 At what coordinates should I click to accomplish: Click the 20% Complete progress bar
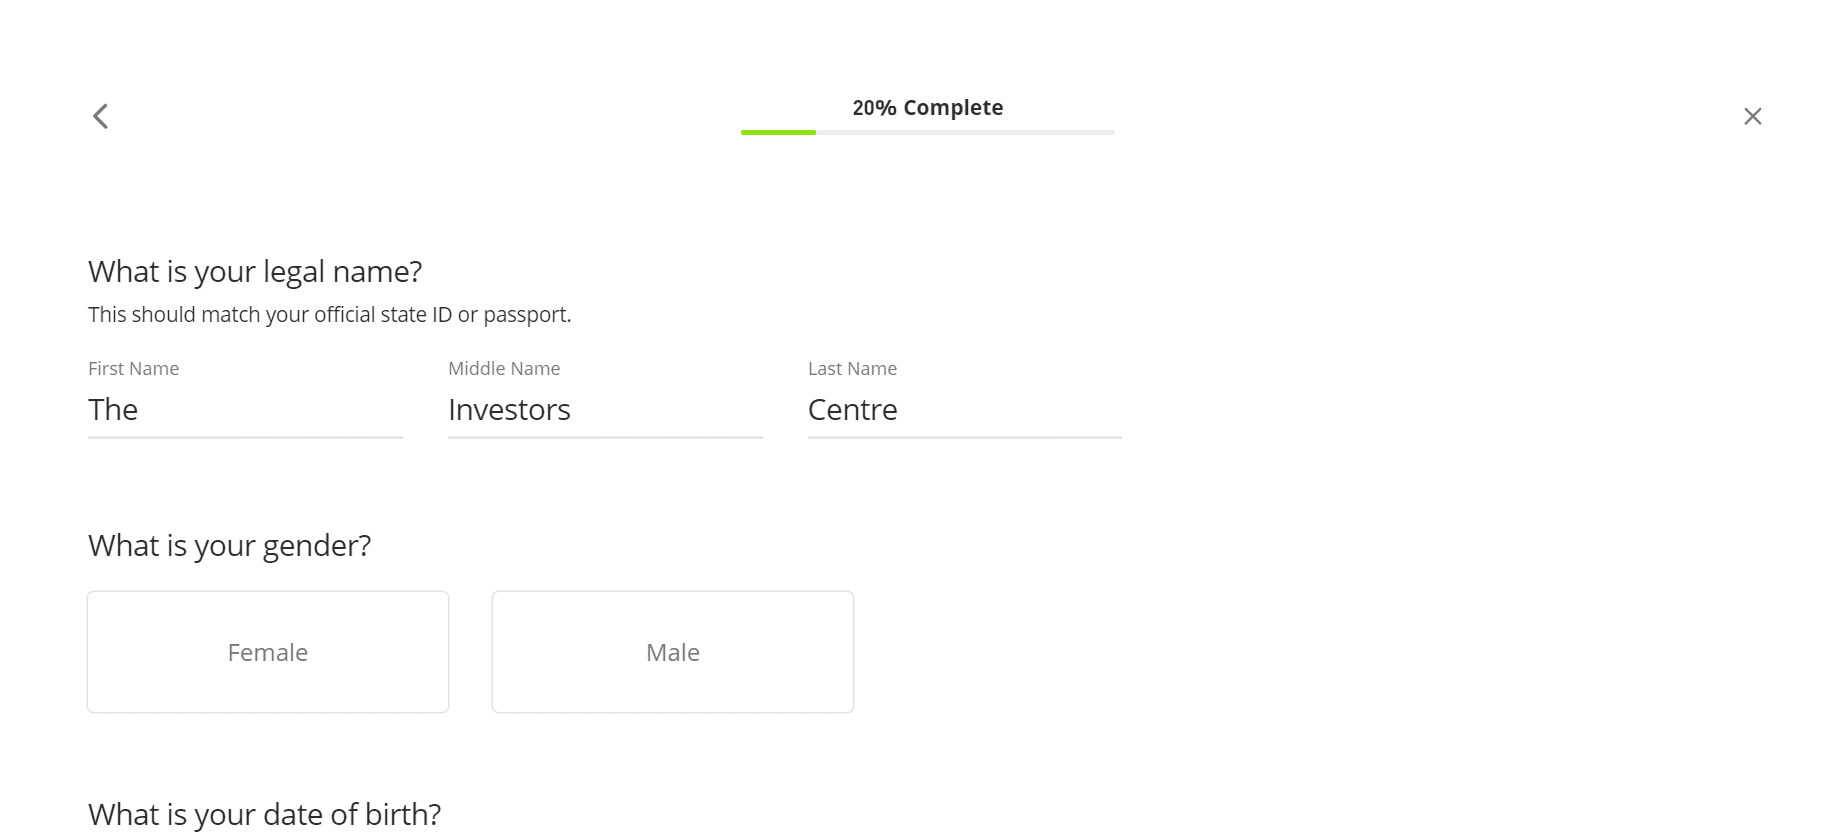[x=926, y=132]
